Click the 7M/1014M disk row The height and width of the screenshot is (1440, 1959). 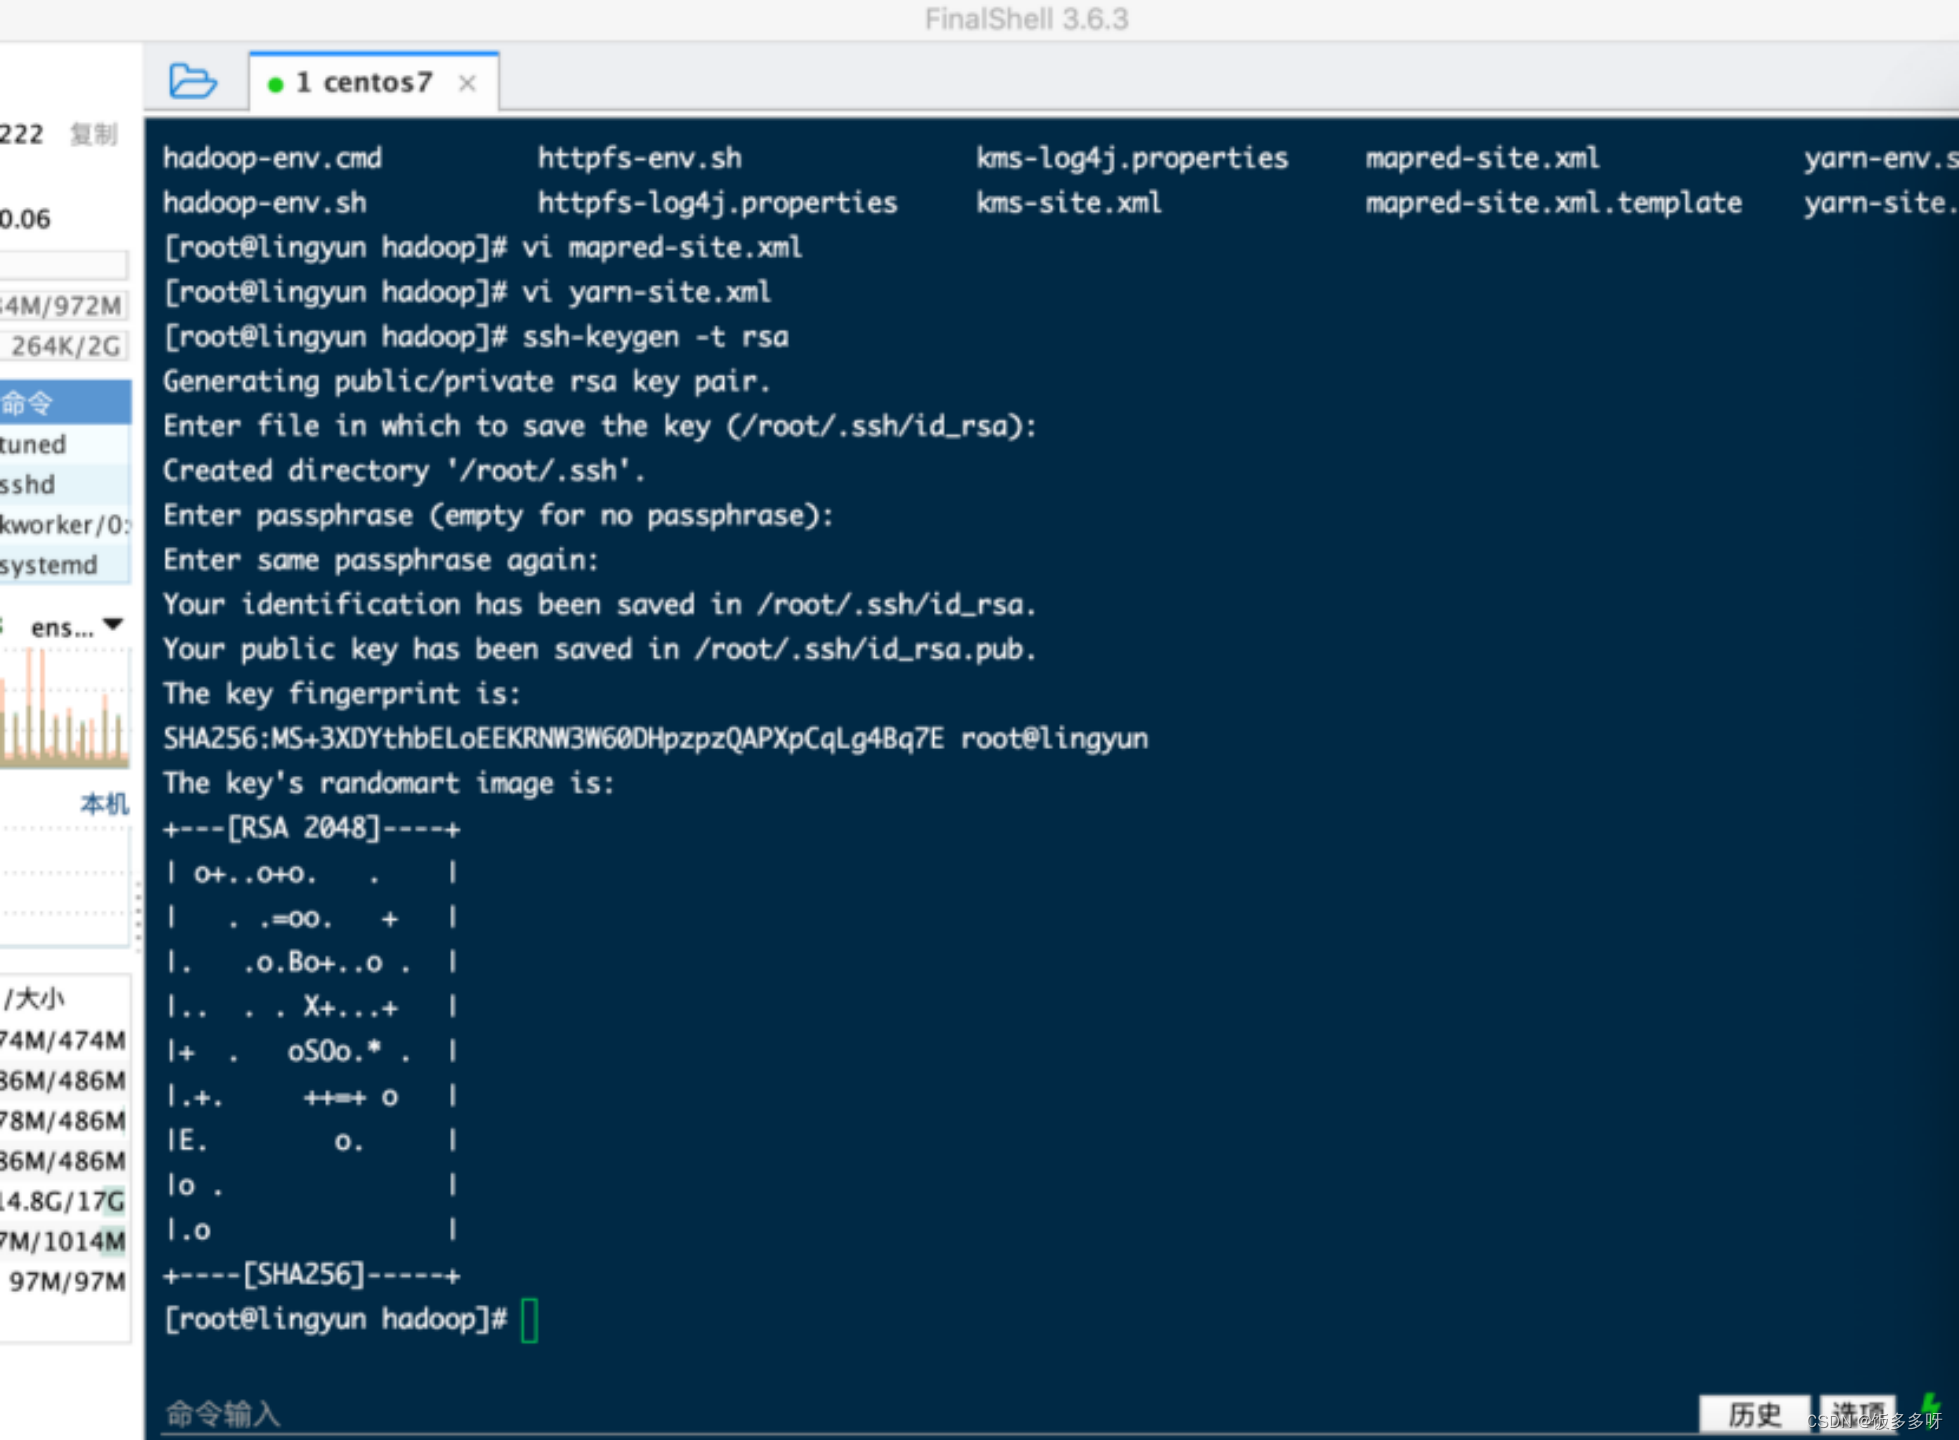click(65, 1241)
